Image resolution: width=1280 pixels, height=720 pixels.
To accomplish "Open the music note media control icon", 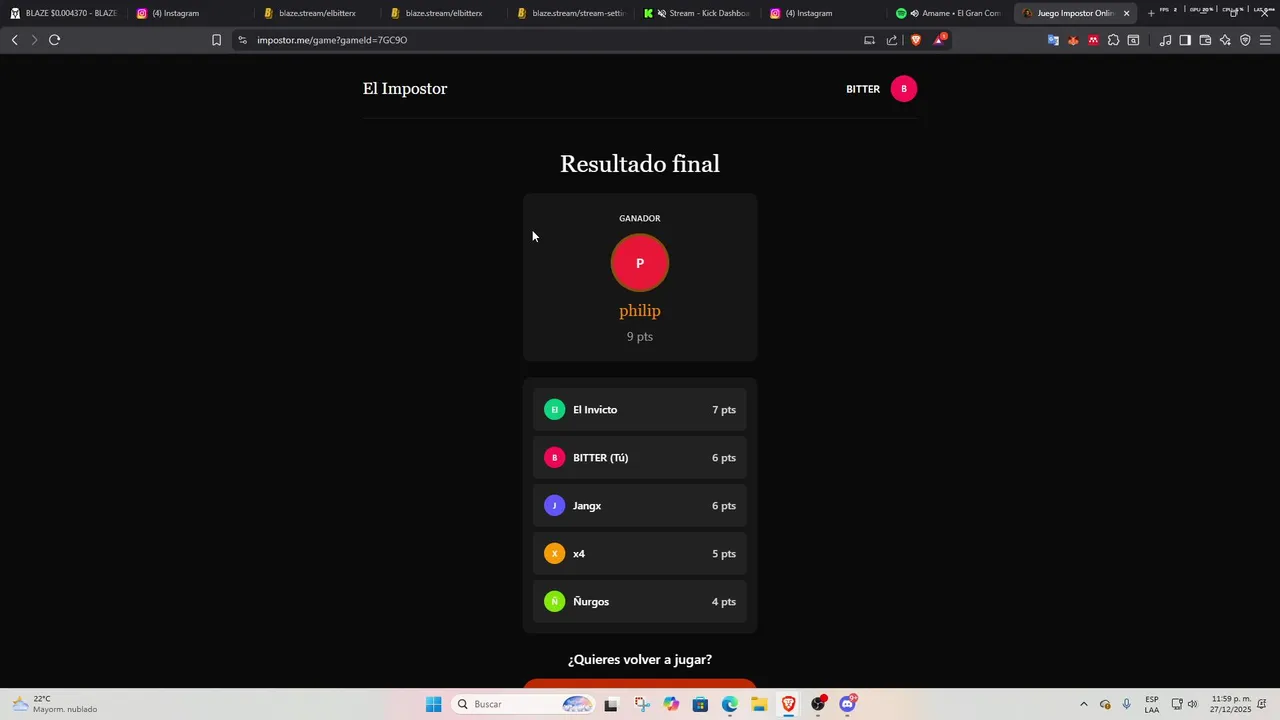I will click(1165, 40).
